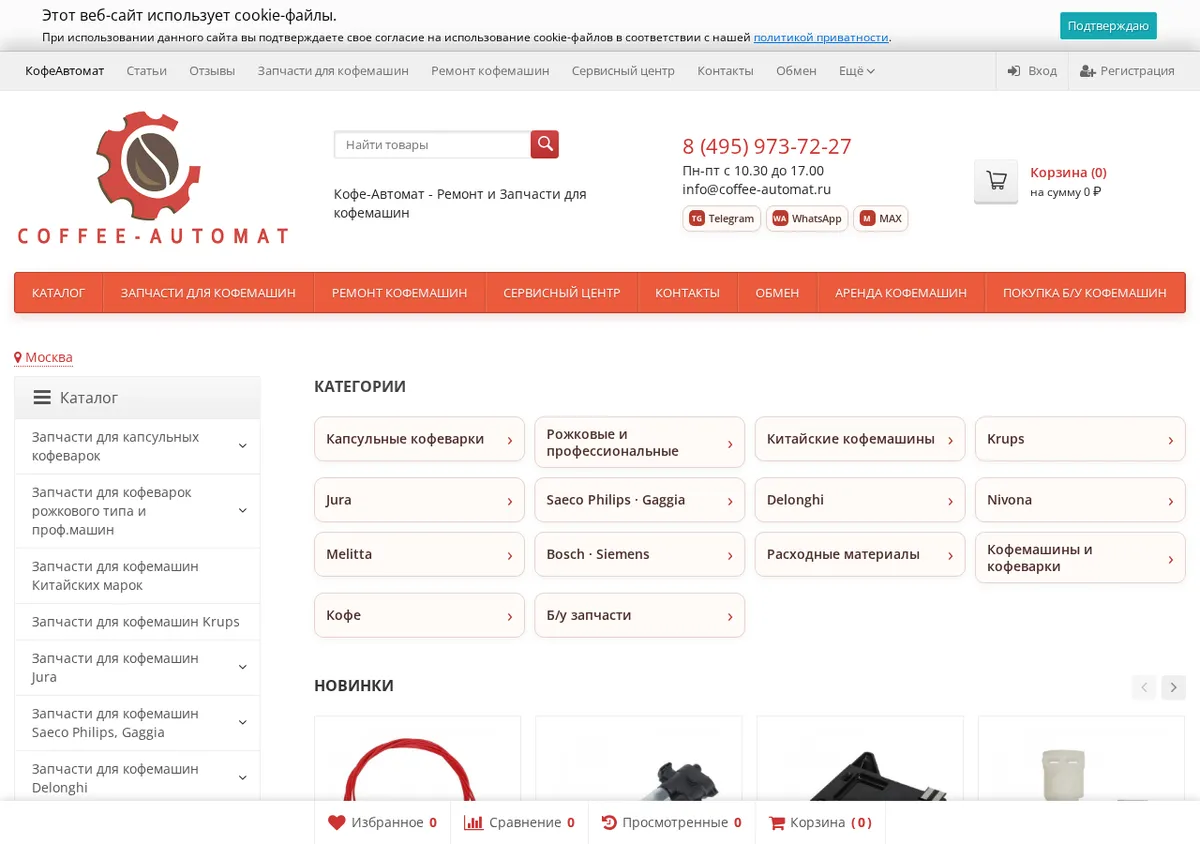1200x844 pixels.
Task: Open MAX messenger contact
Action: click(881, 218)
